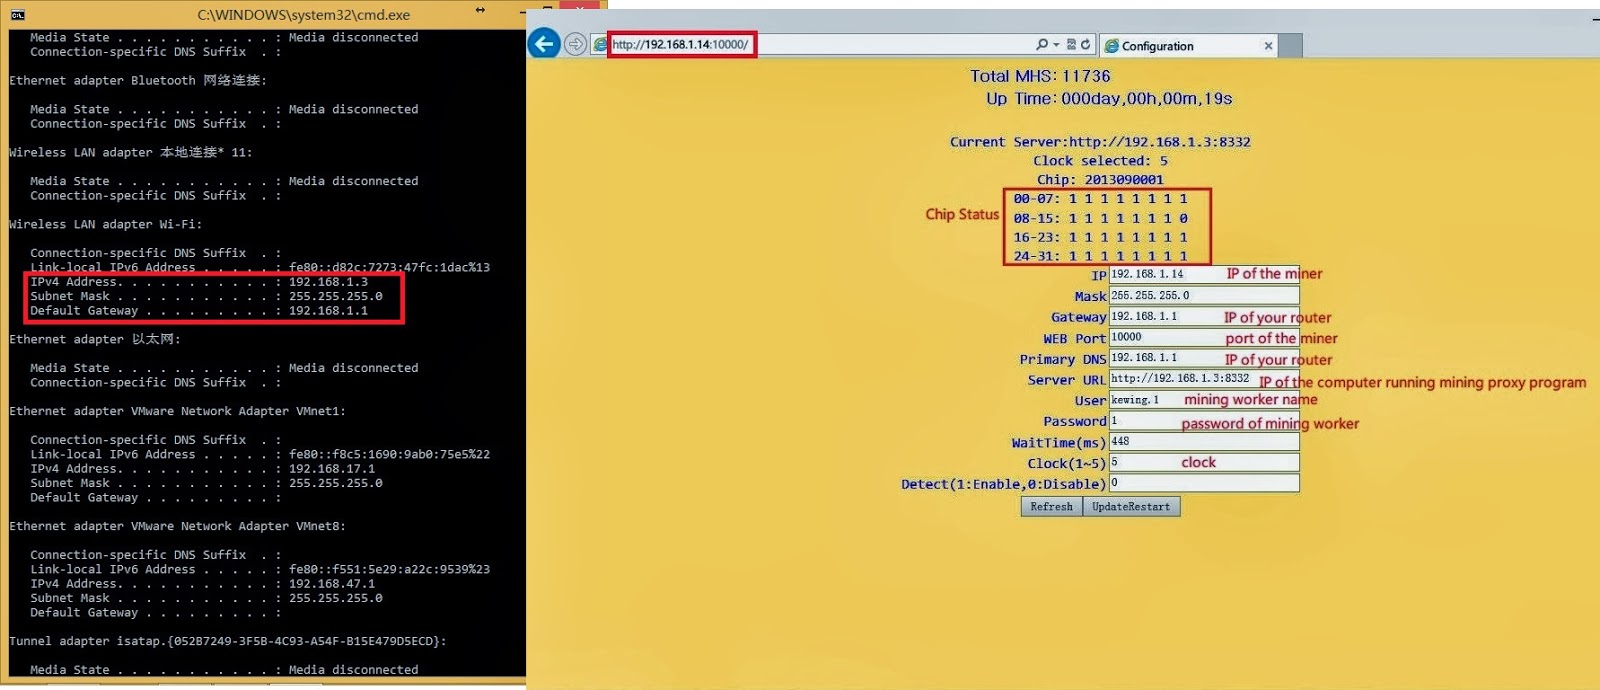Click chip status row 00-07
Viewport: 1600px width, 690px height.
(x=1100, y=199)
